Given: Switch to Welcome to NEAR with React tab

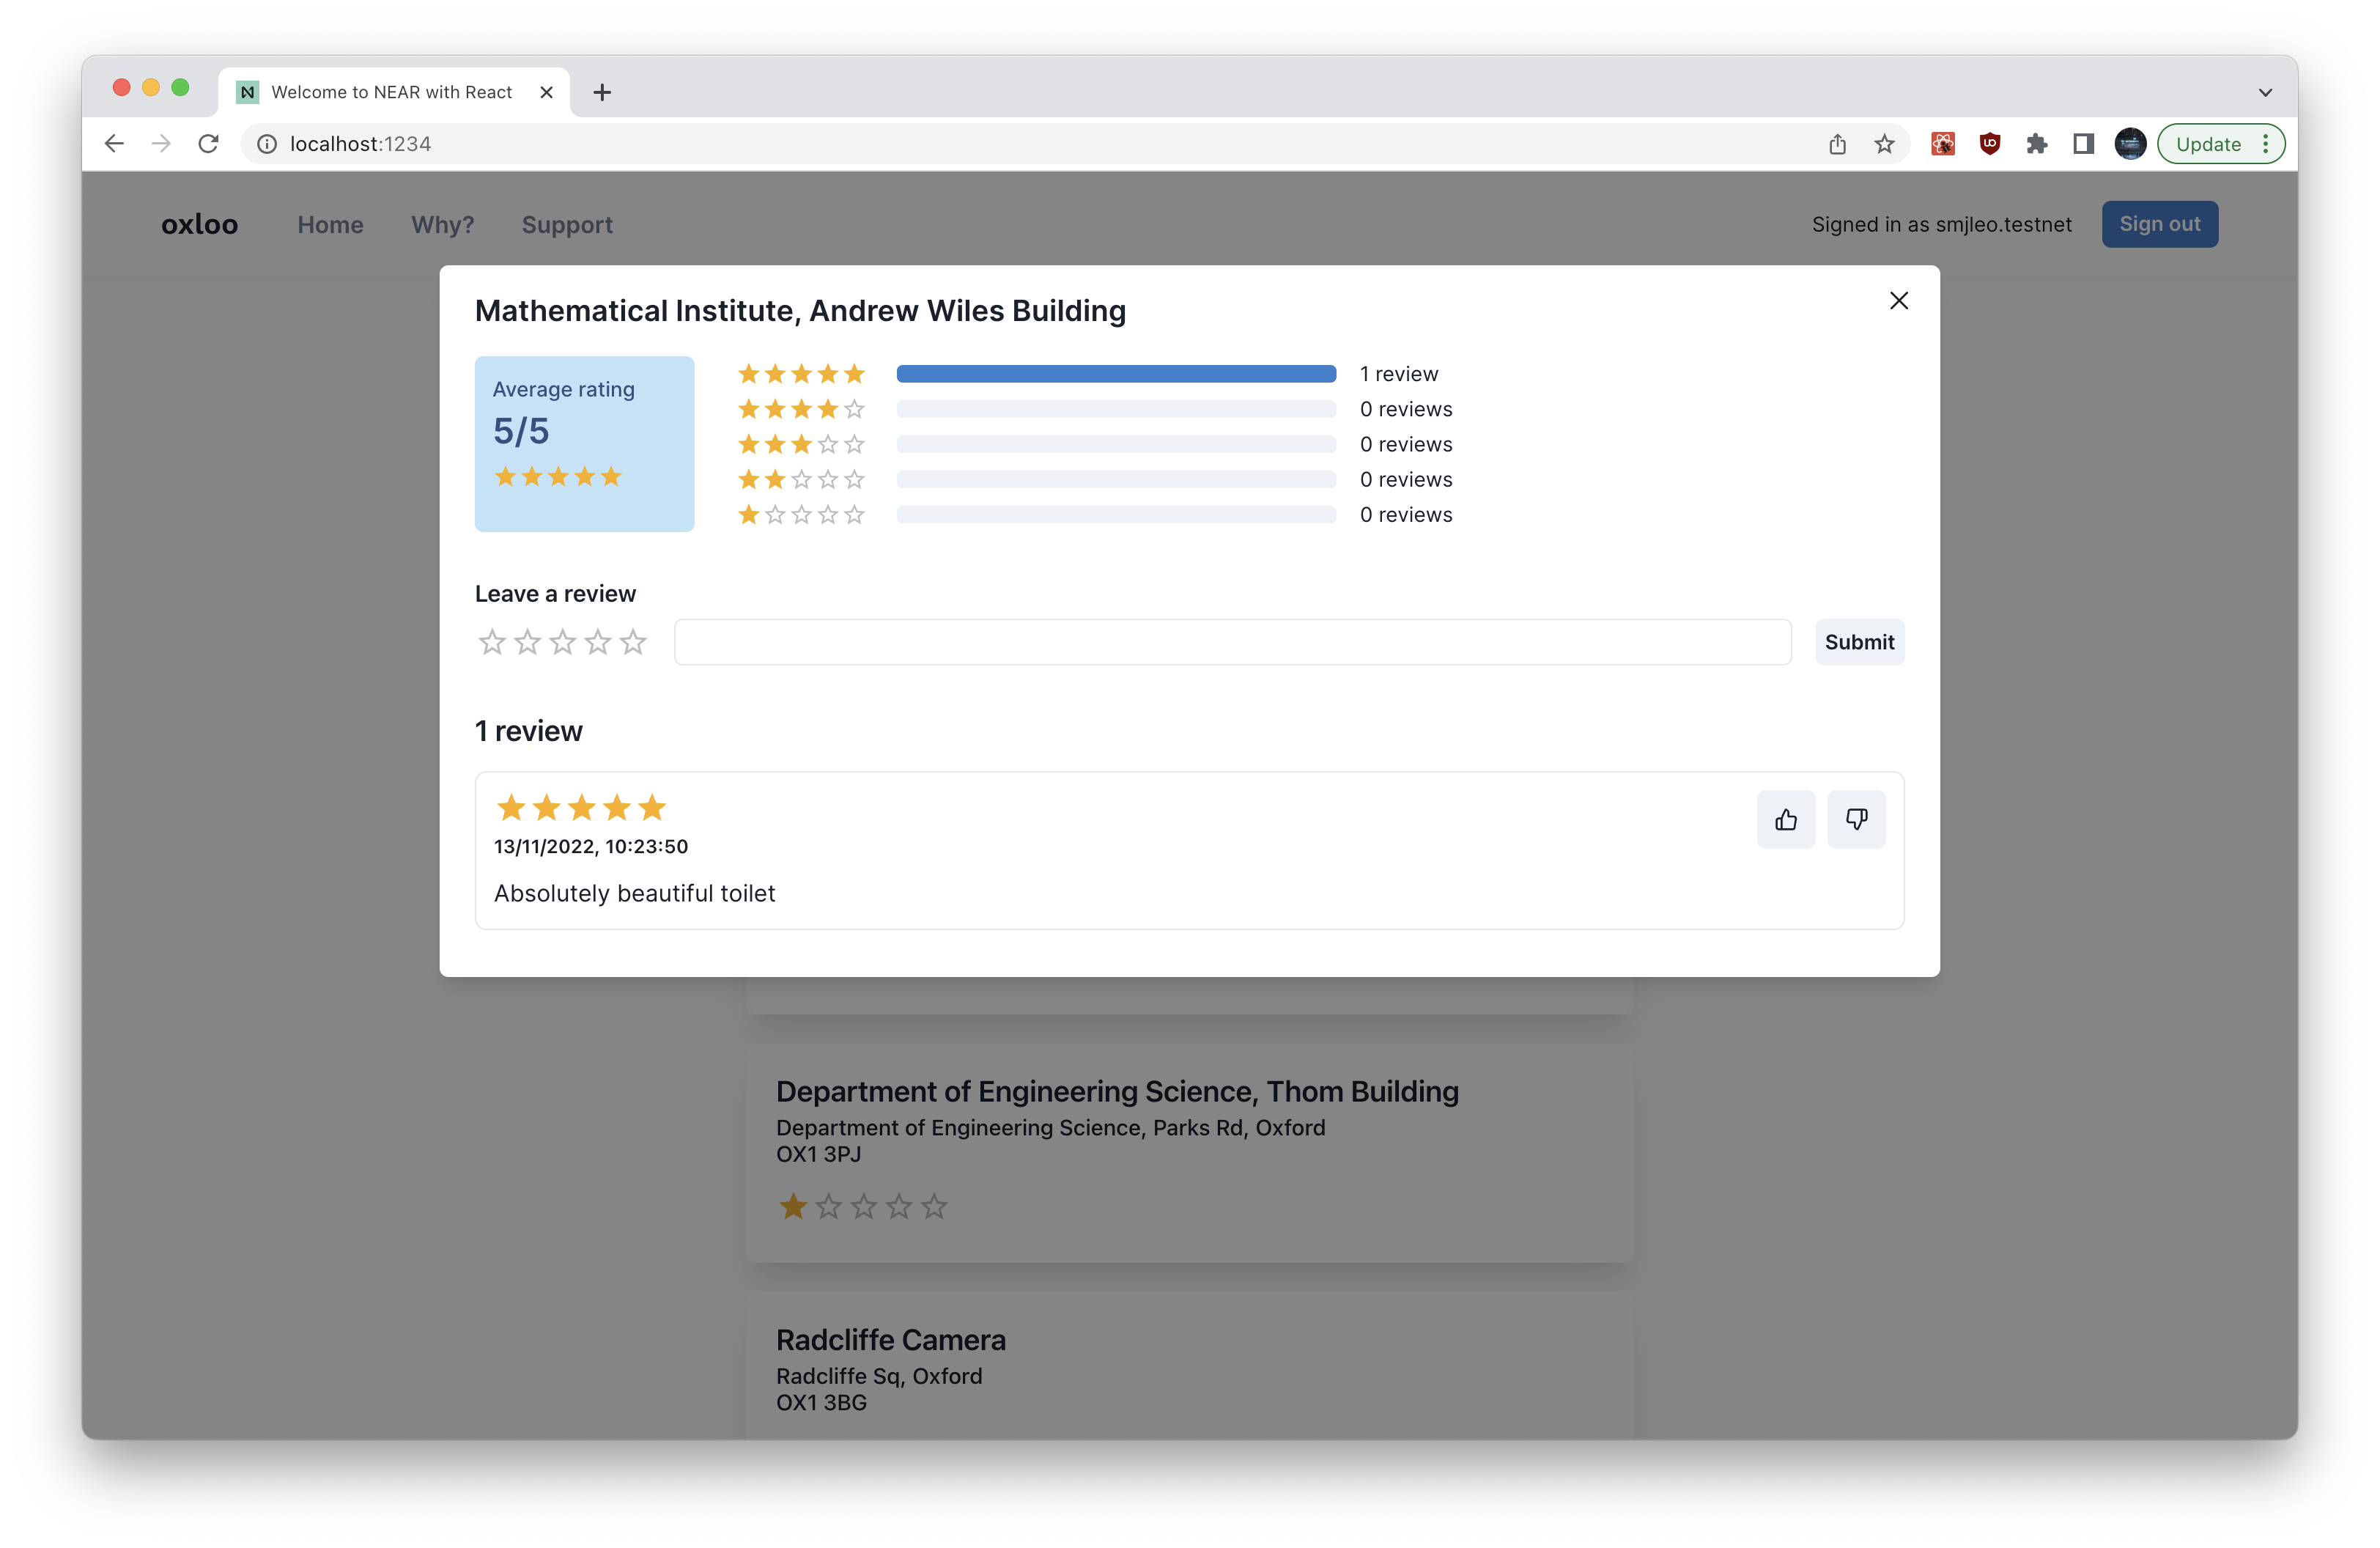Looking at the screenshot, I should [x=391, y=92].
